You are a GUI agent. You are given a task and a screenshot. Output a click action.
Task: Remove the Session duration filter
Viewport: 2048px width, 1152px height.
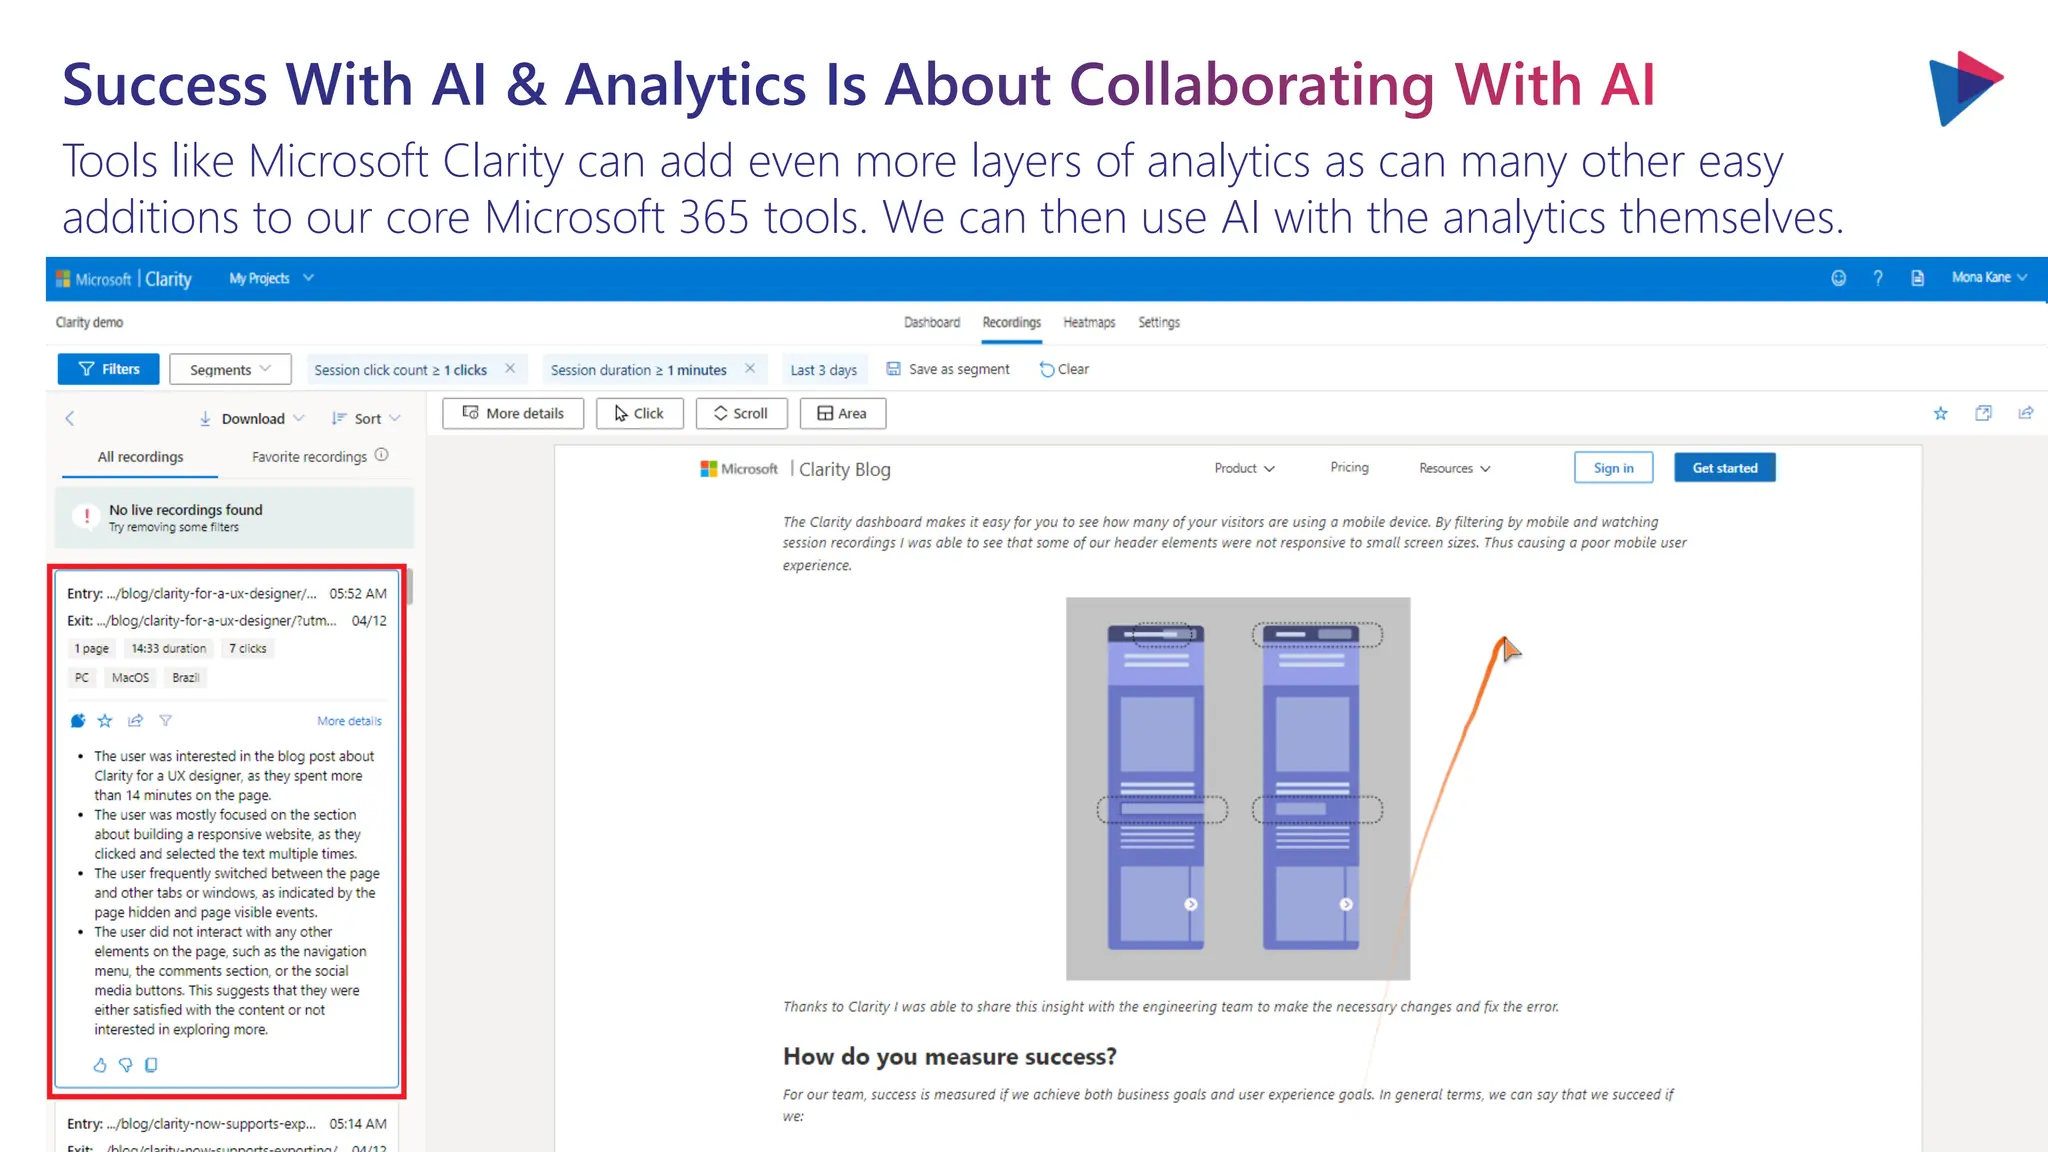750,369
